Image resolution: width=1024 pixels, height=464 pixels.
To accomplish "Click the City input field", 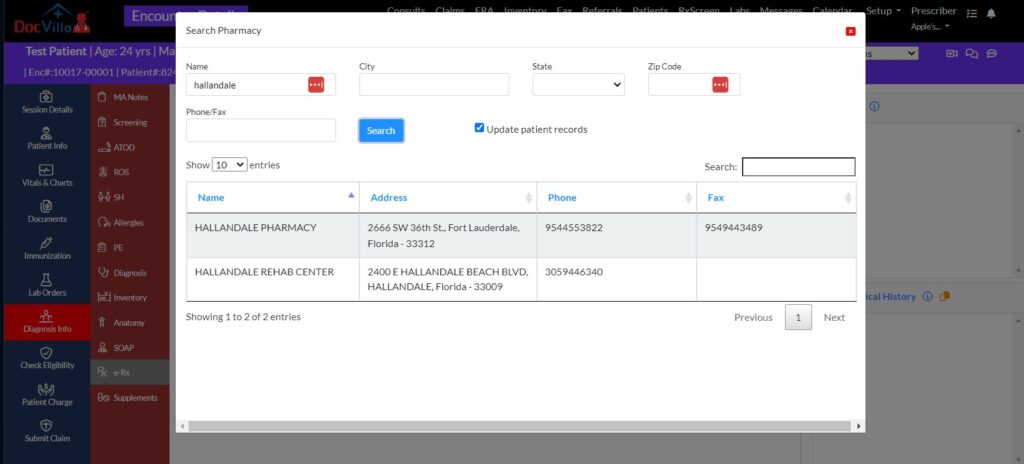I will (x=434, y=85).
